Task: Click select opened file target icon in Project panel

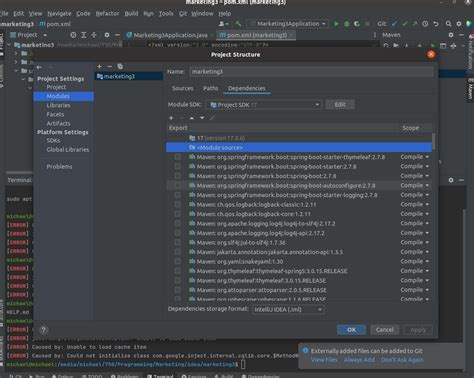Action: tap(73, 35)
